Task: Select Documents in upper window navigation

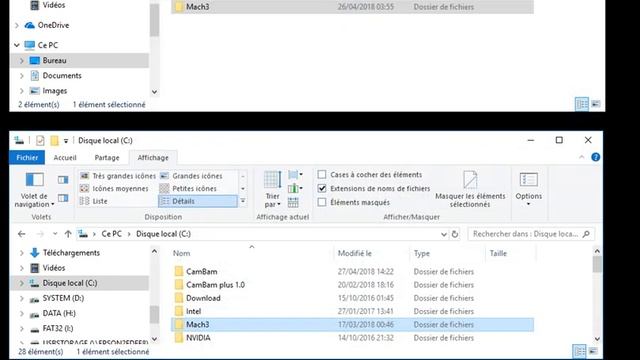Action: click(62, 76)
